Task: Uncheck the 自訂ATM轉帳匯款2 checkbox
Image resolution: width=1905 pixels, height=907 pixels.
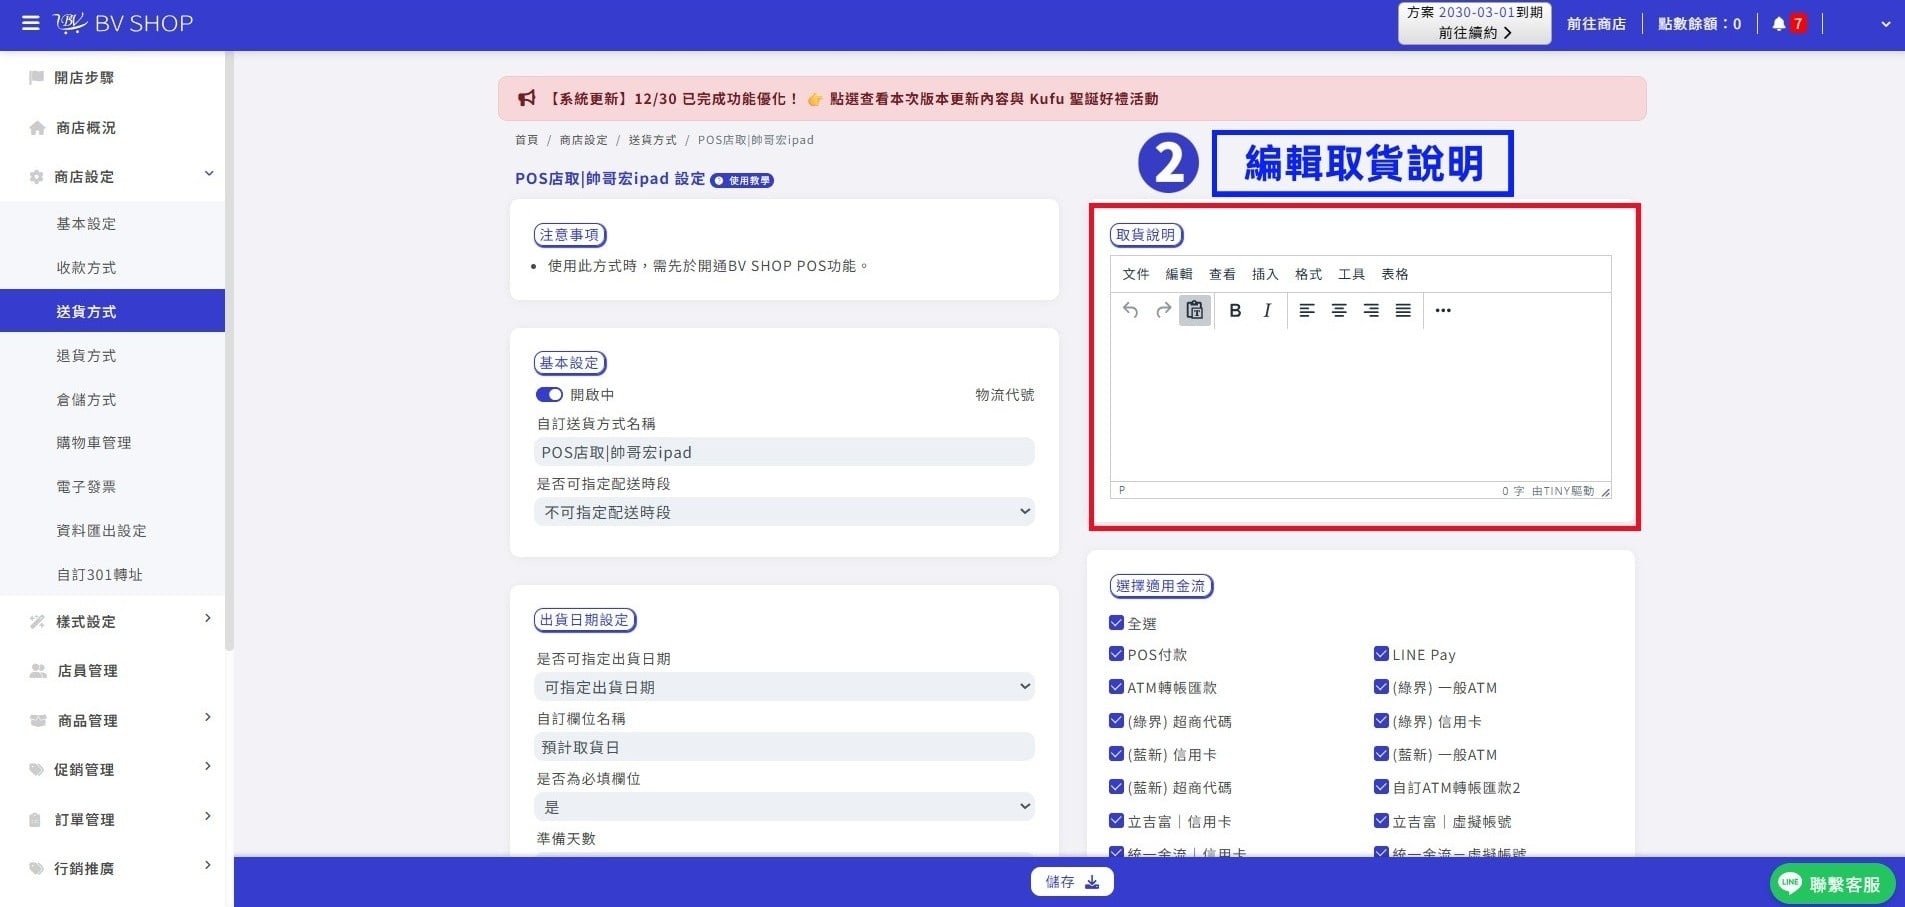Action: click(x=1381, y=787)
